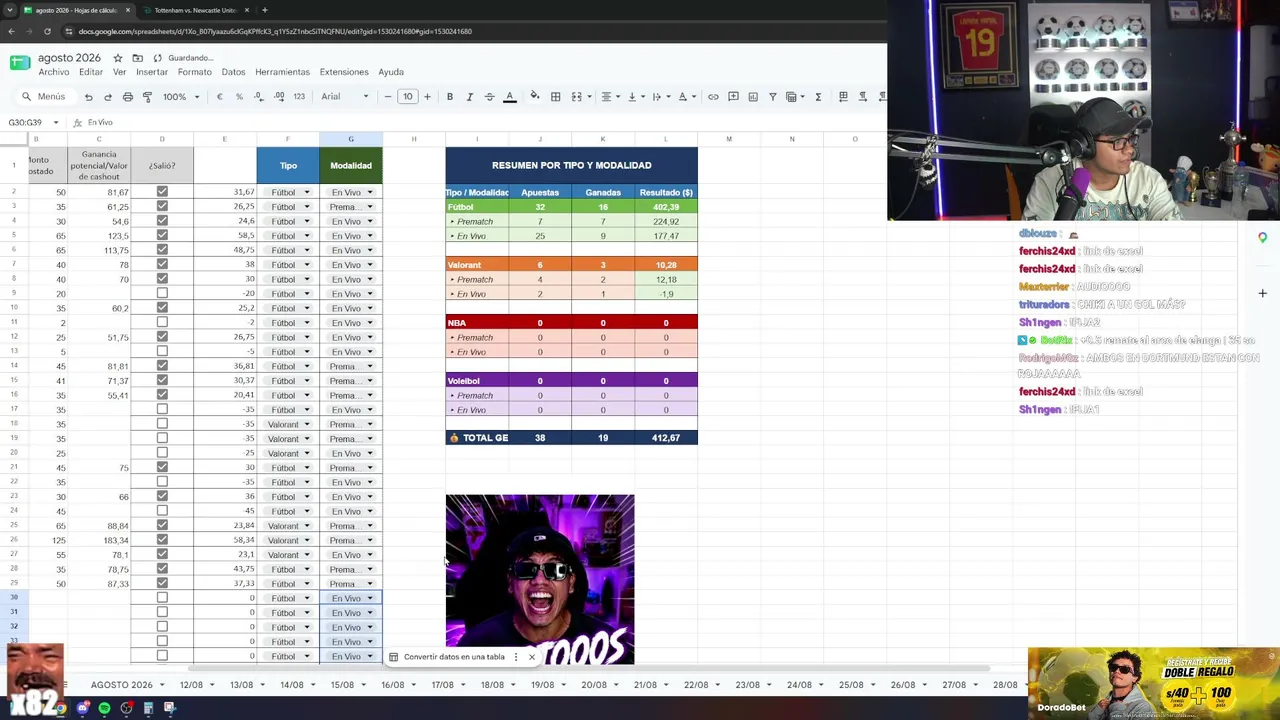This screenshot has width=1280, height=720.
Task: Open the borders tool
Action: coord(556,97)
